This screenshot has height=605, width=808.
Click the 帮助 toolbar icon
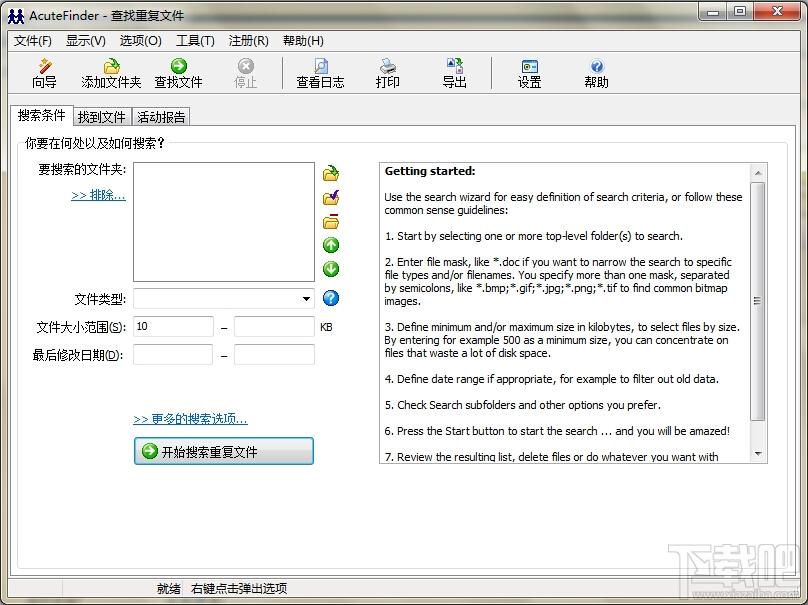pyautogui.click(x=596, y=73)
